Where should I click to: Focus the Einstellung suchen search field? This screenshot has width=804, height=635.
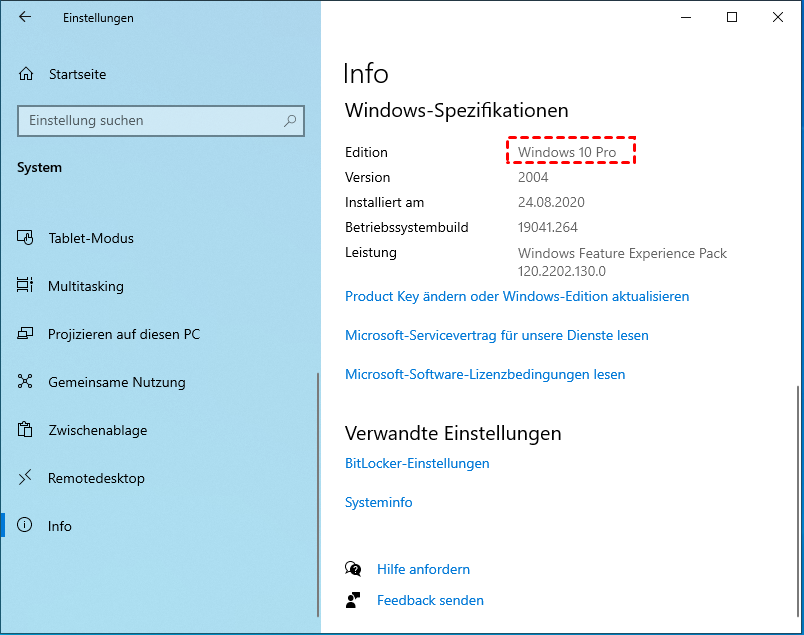pos(150,121)
